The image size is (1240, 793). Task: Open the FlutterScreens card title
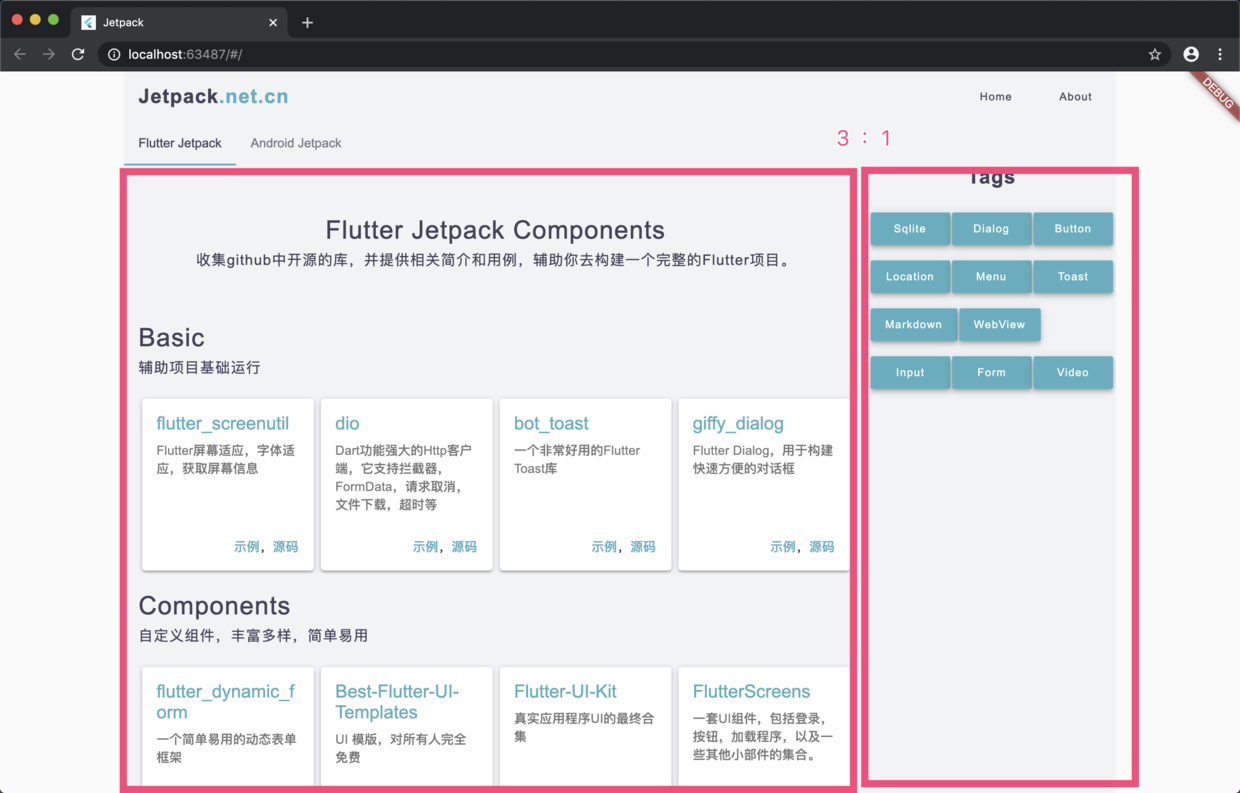tap(751, 692)
